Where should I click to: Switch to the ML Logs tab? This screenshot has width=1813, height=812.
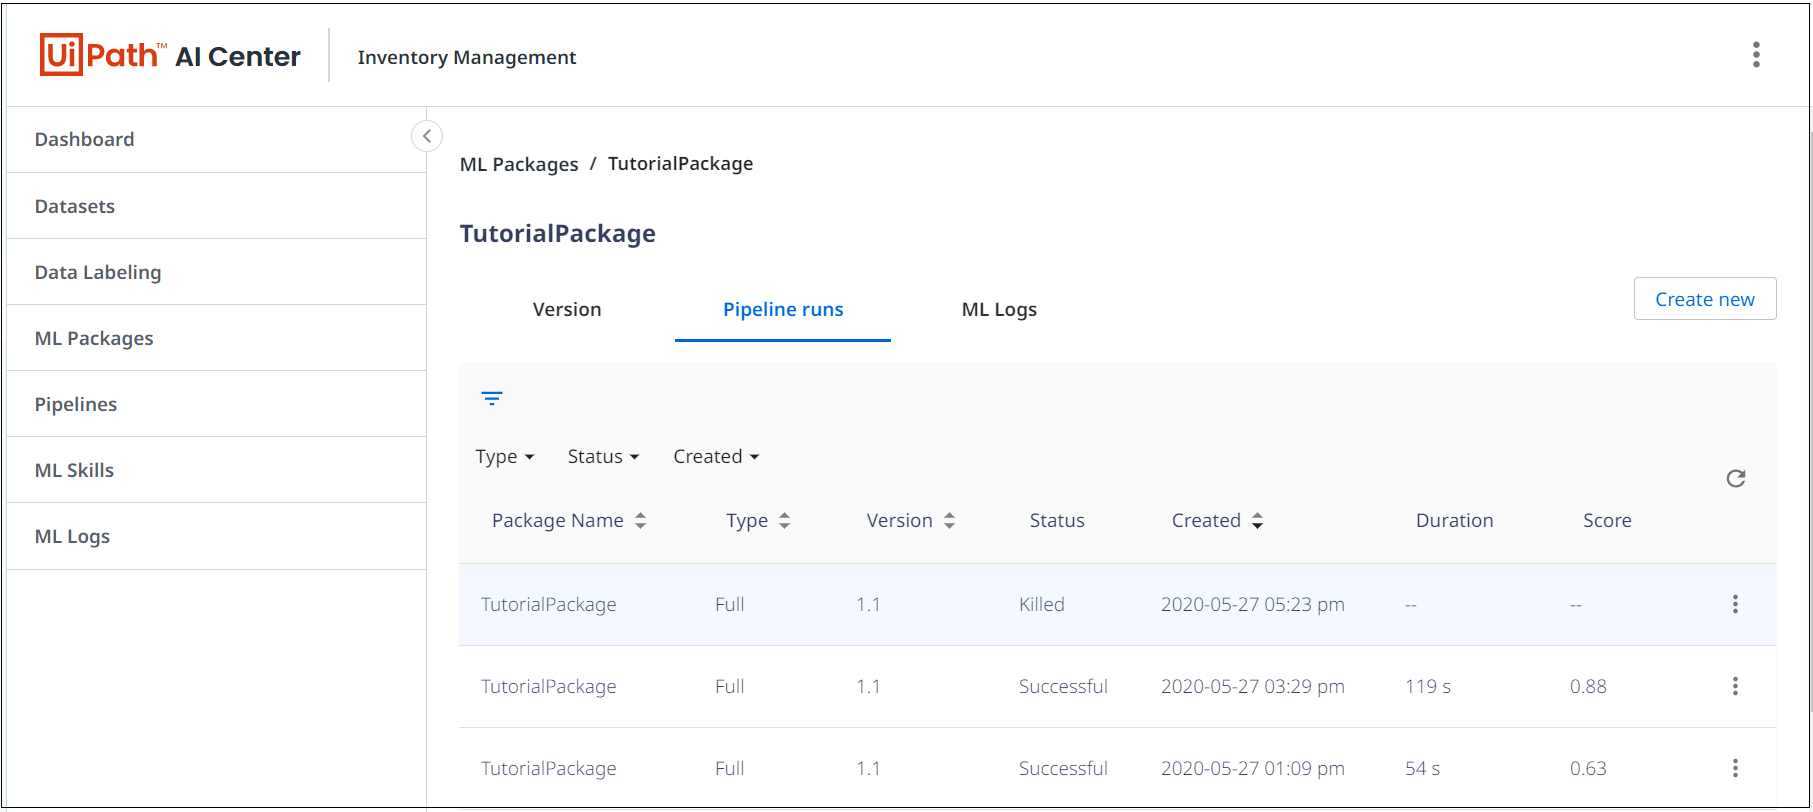[999, 310]
